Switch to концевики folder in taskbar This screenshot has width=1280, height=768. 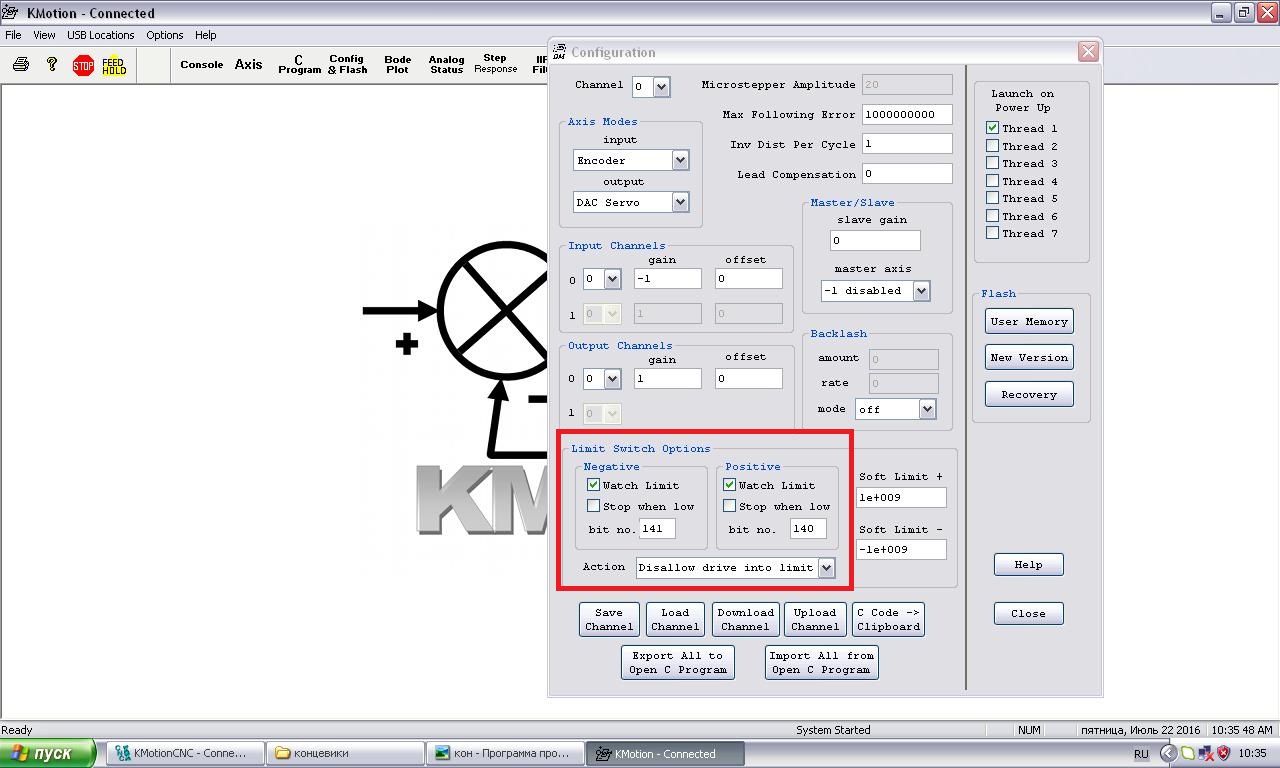click(x=346, y=753)
